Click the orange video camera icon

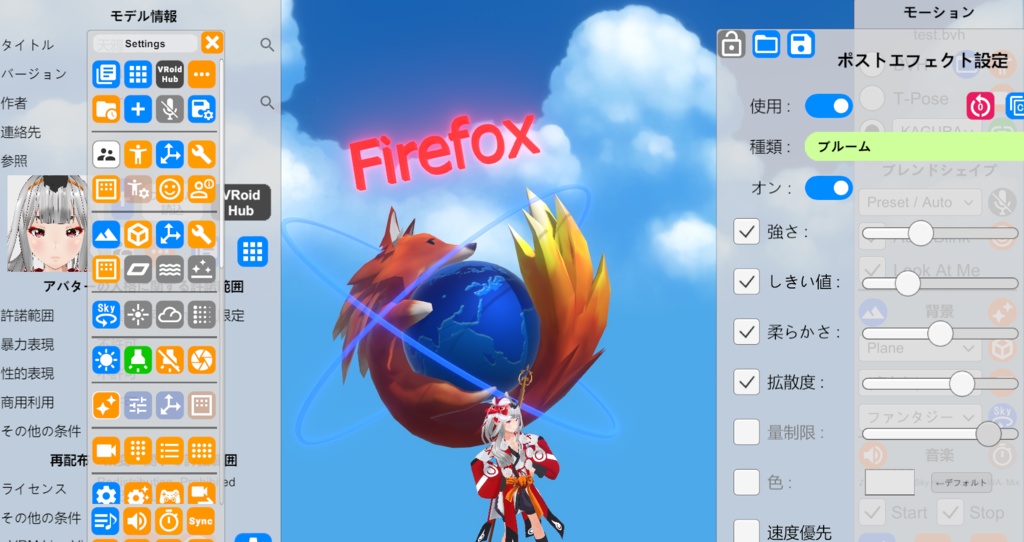(x=106, y=451)
